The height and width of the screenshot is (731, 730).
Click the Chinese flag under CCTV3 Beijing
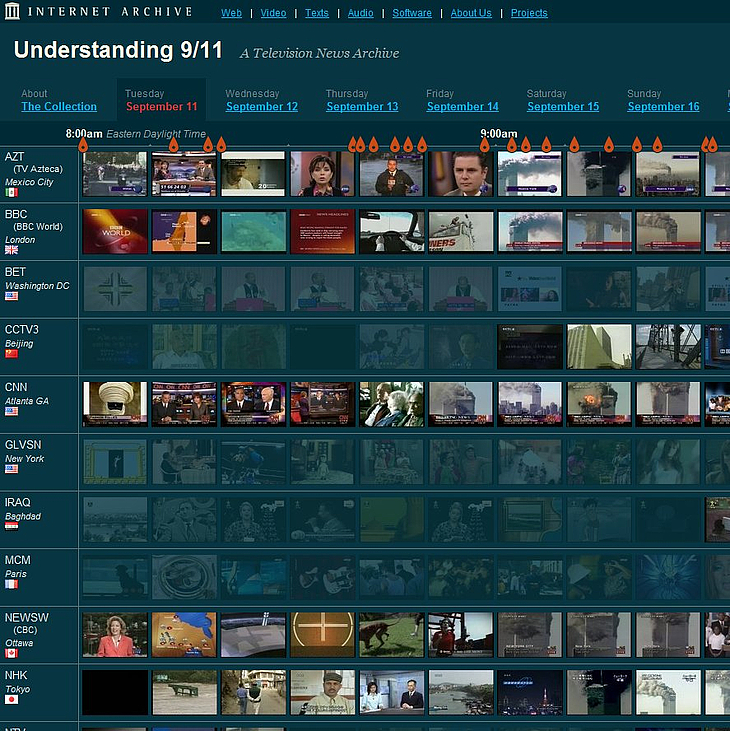coord(11,354)
